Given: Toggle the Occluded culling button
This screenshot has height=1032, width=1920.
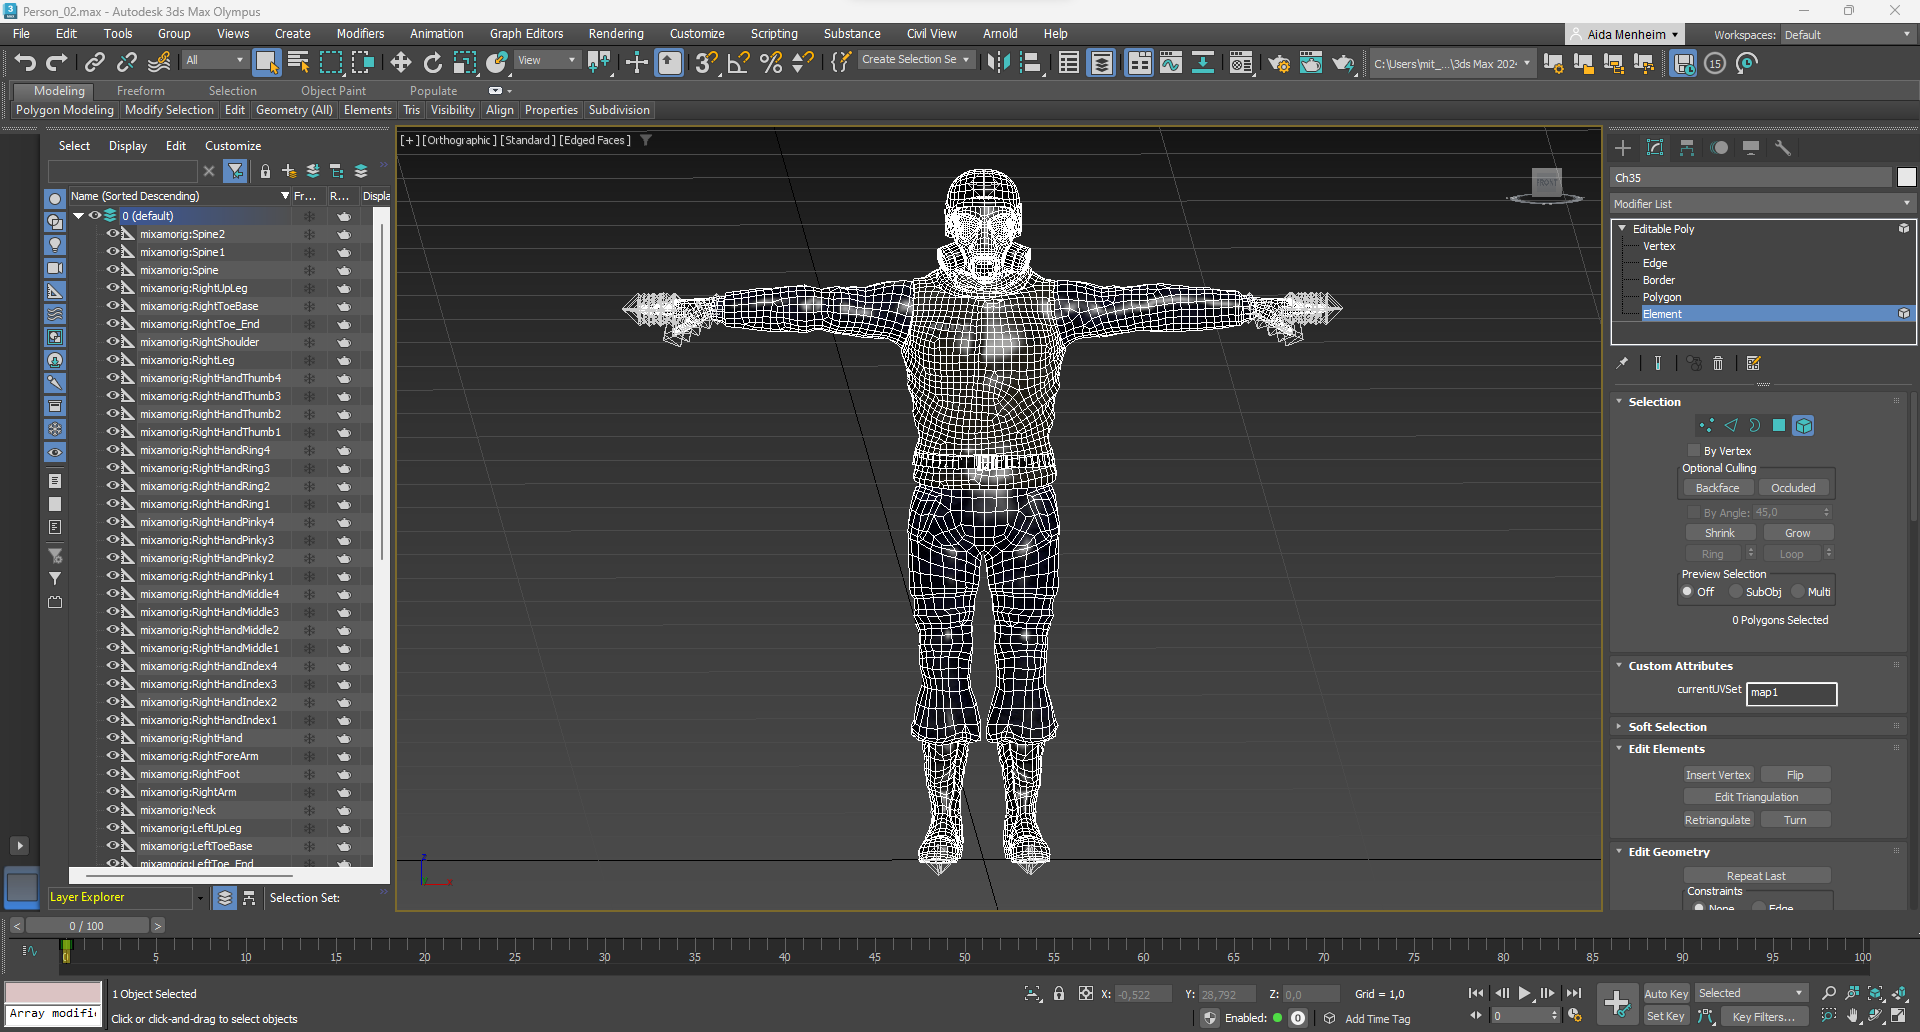Looking at the screenshot, I should (1793, 488).
